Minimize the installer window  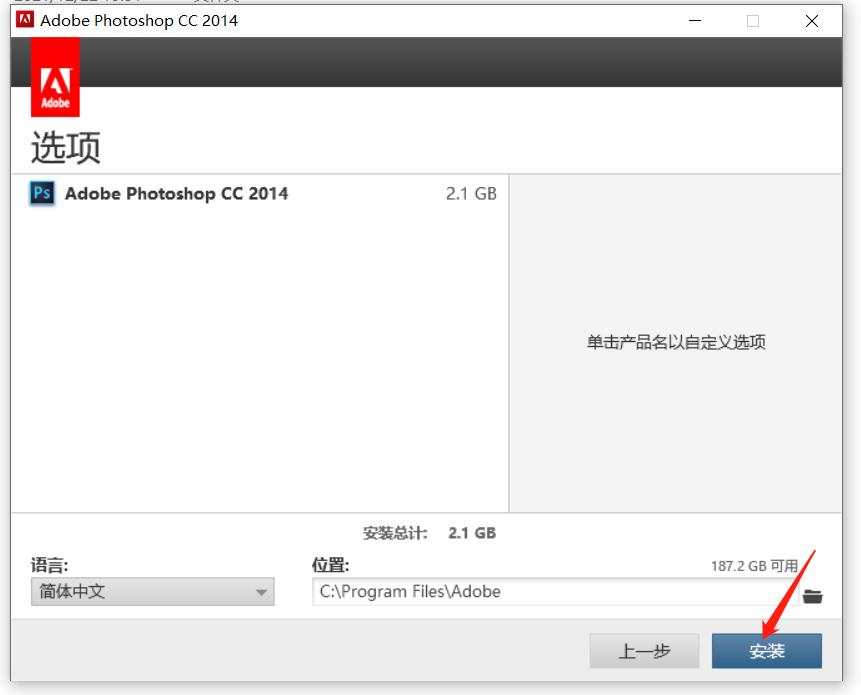694,21
